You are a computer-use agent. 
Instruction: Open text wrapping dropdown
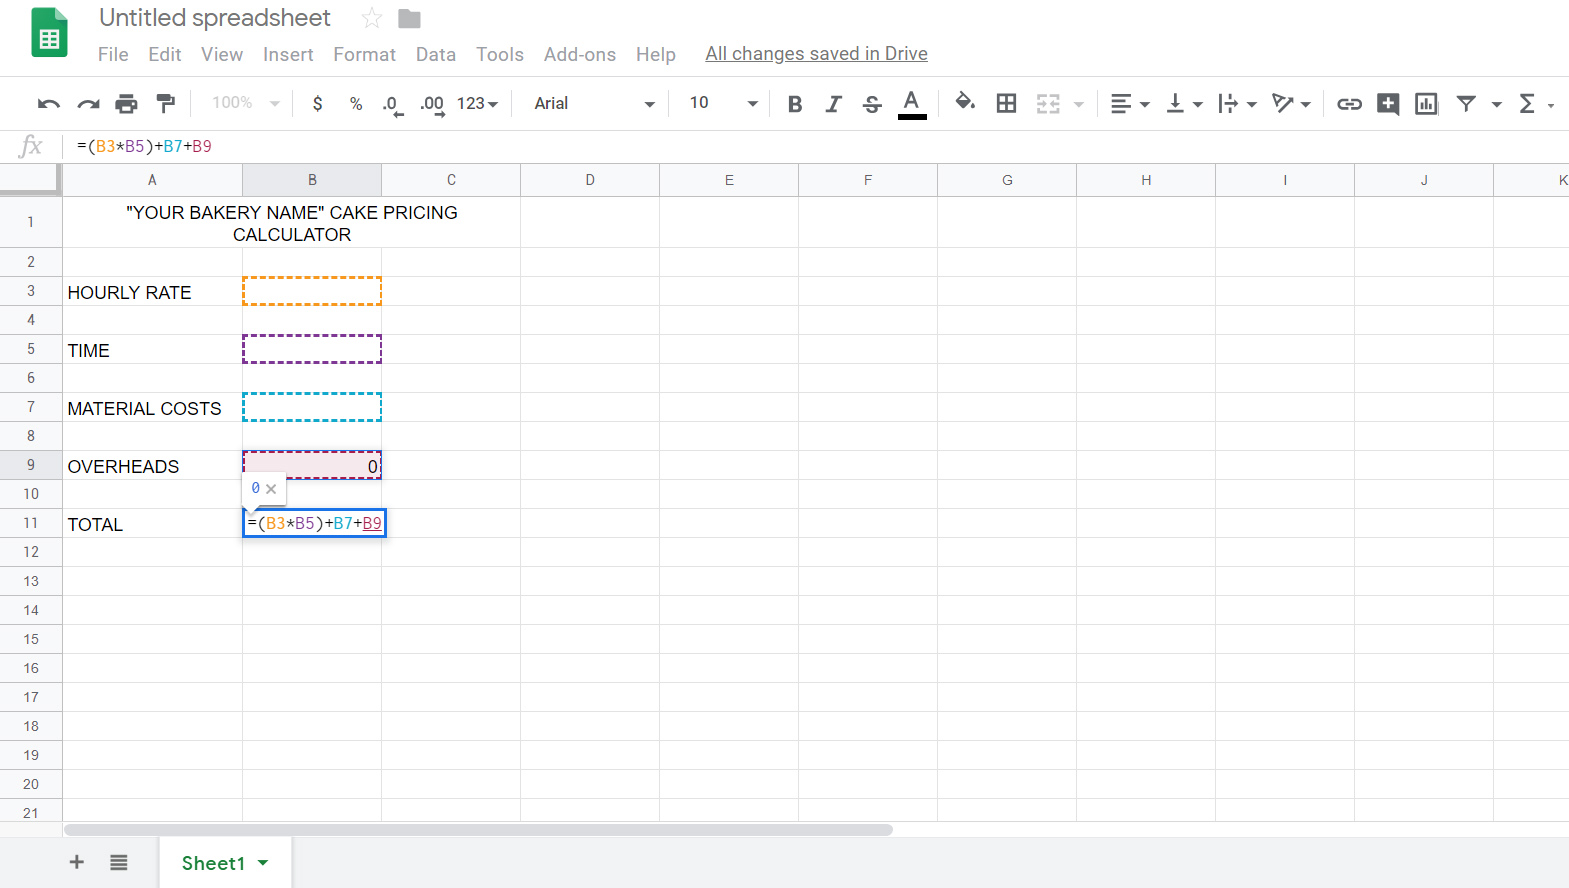pyautogui.click(x=1237, y=104)
